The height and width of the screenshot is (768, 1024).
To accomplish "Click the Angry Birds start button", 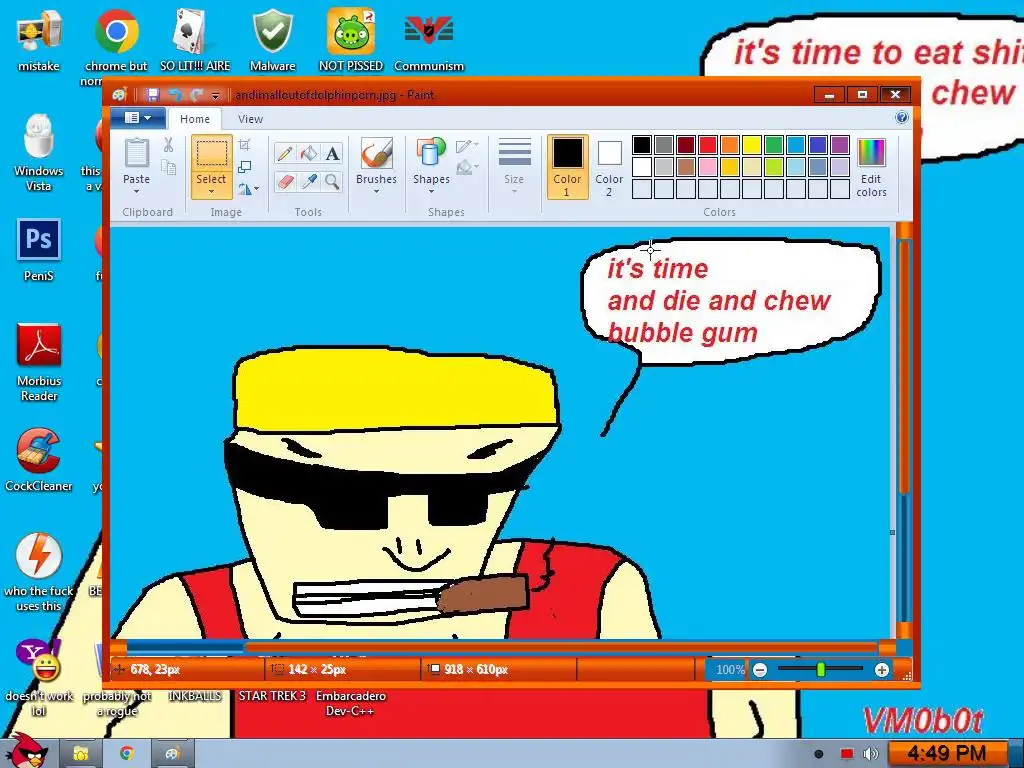I will (x=26, y=750).
